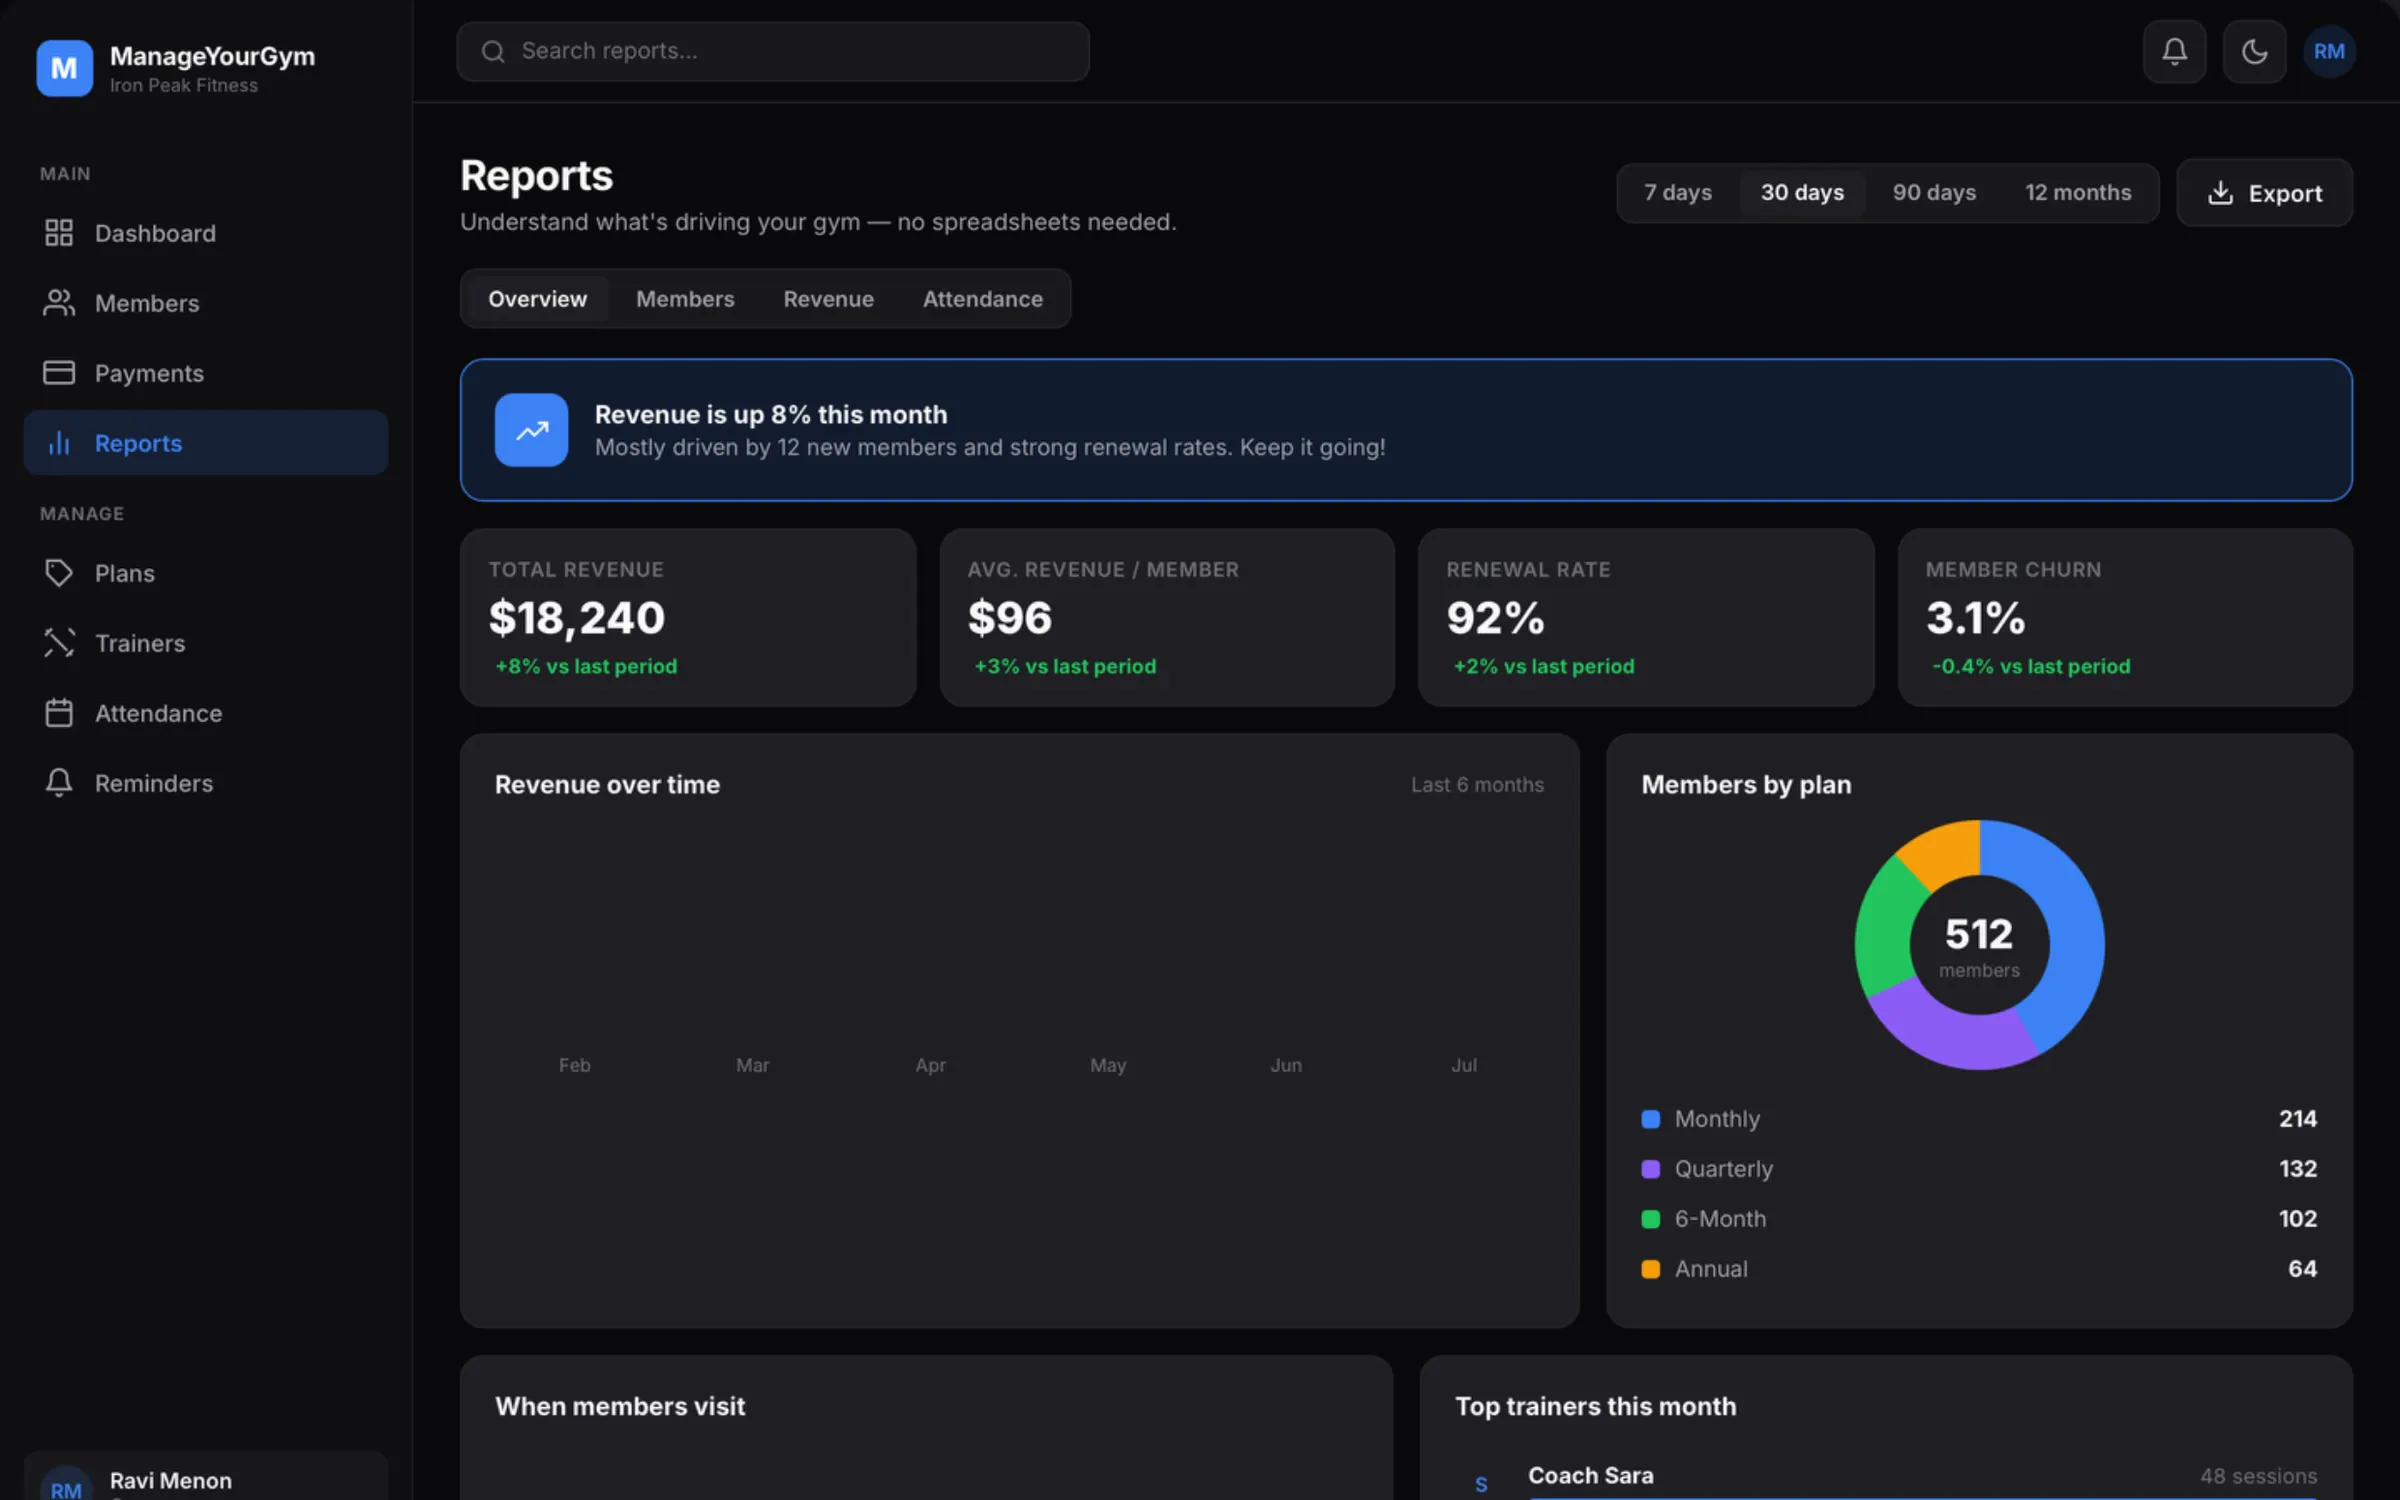Click the "Feb" axis label on revenue chart
The image size is (2400, 1500).
click(x=574, y=1065)
